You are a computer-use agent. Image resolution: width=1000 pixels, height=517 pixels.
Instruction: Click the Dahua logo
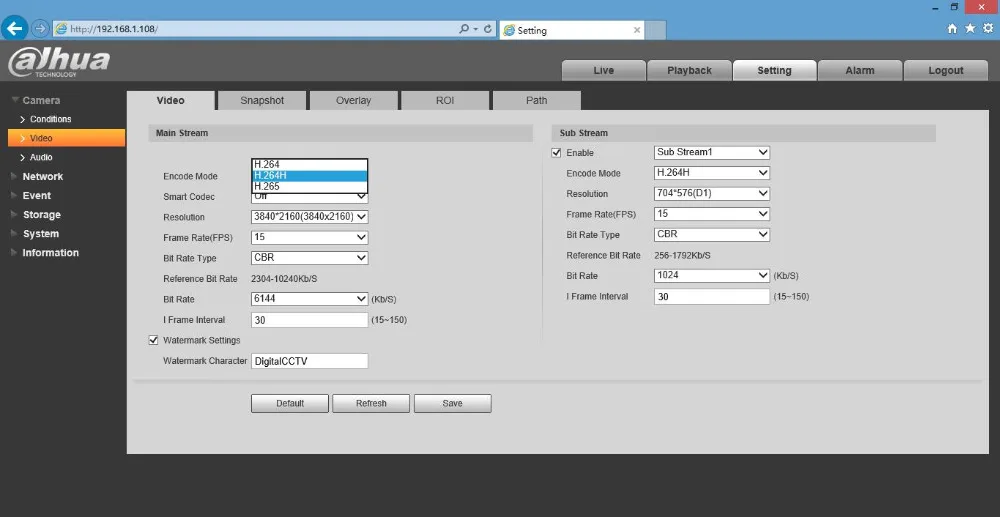(59, 62)
